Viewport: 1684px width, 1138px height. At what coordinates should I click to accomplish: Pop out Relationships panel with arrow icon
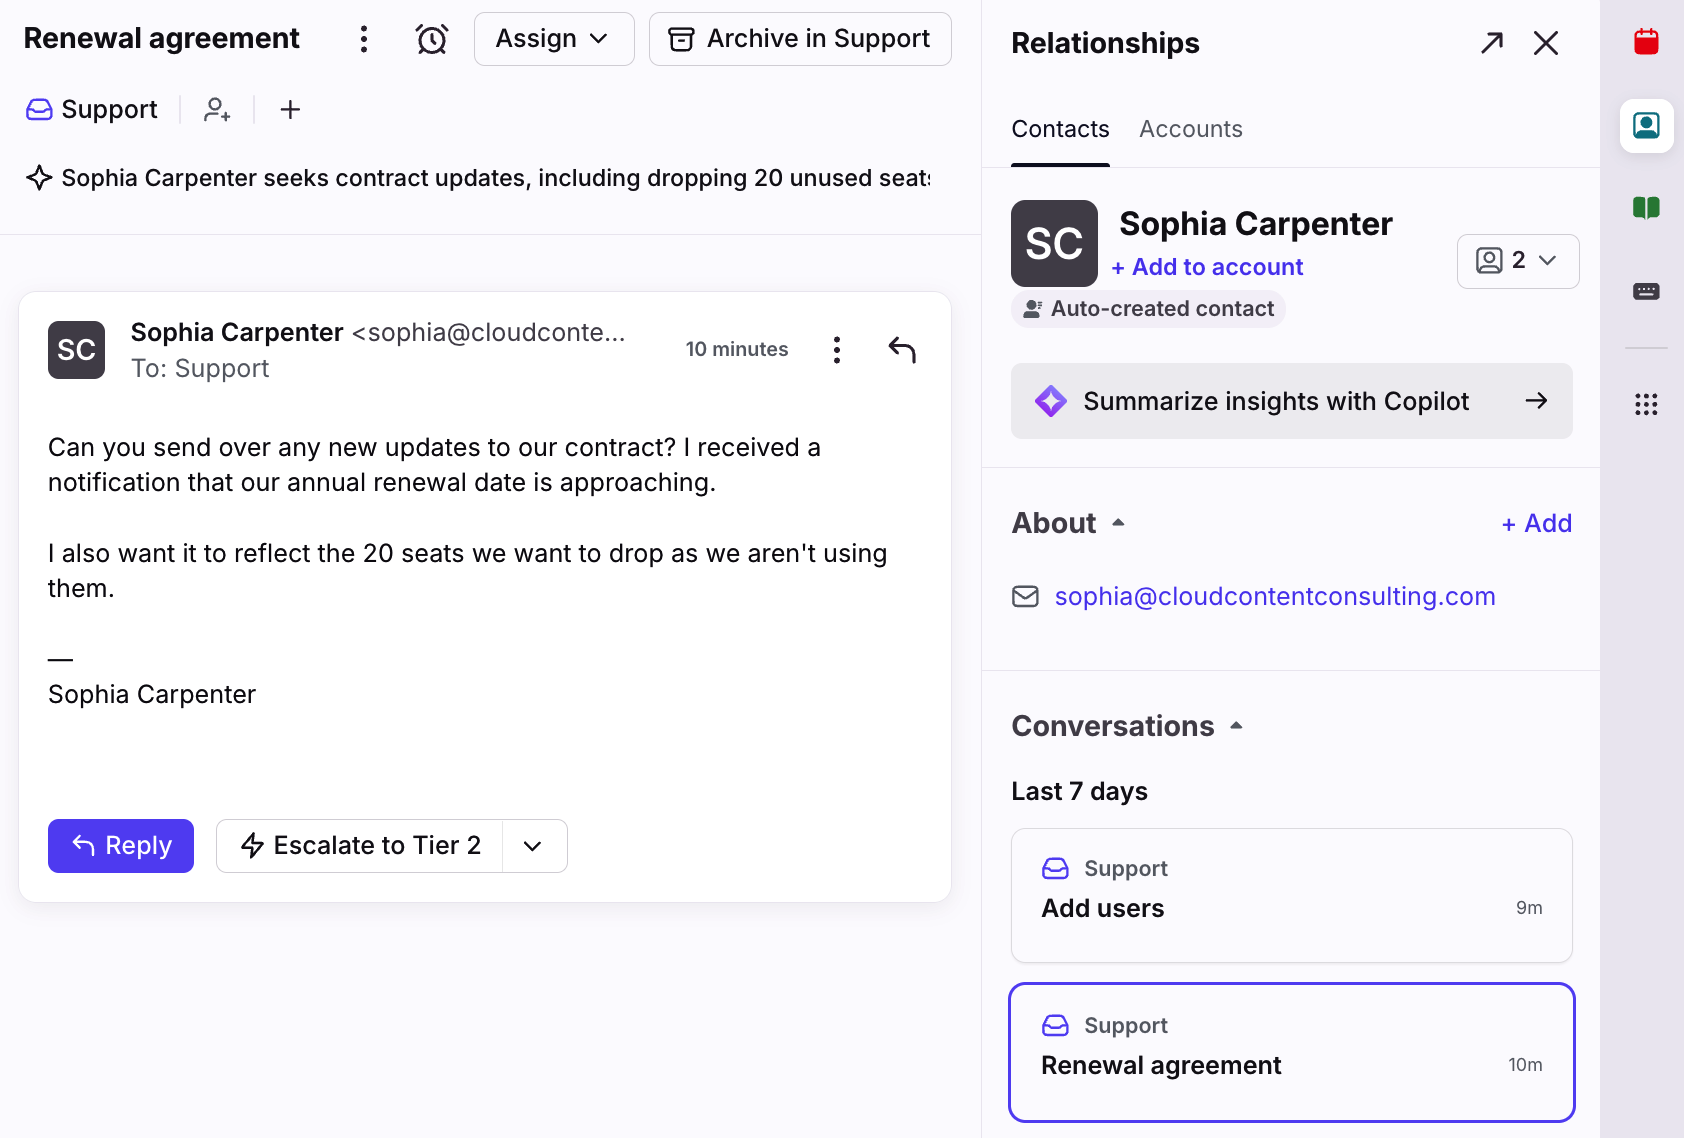1492,43
